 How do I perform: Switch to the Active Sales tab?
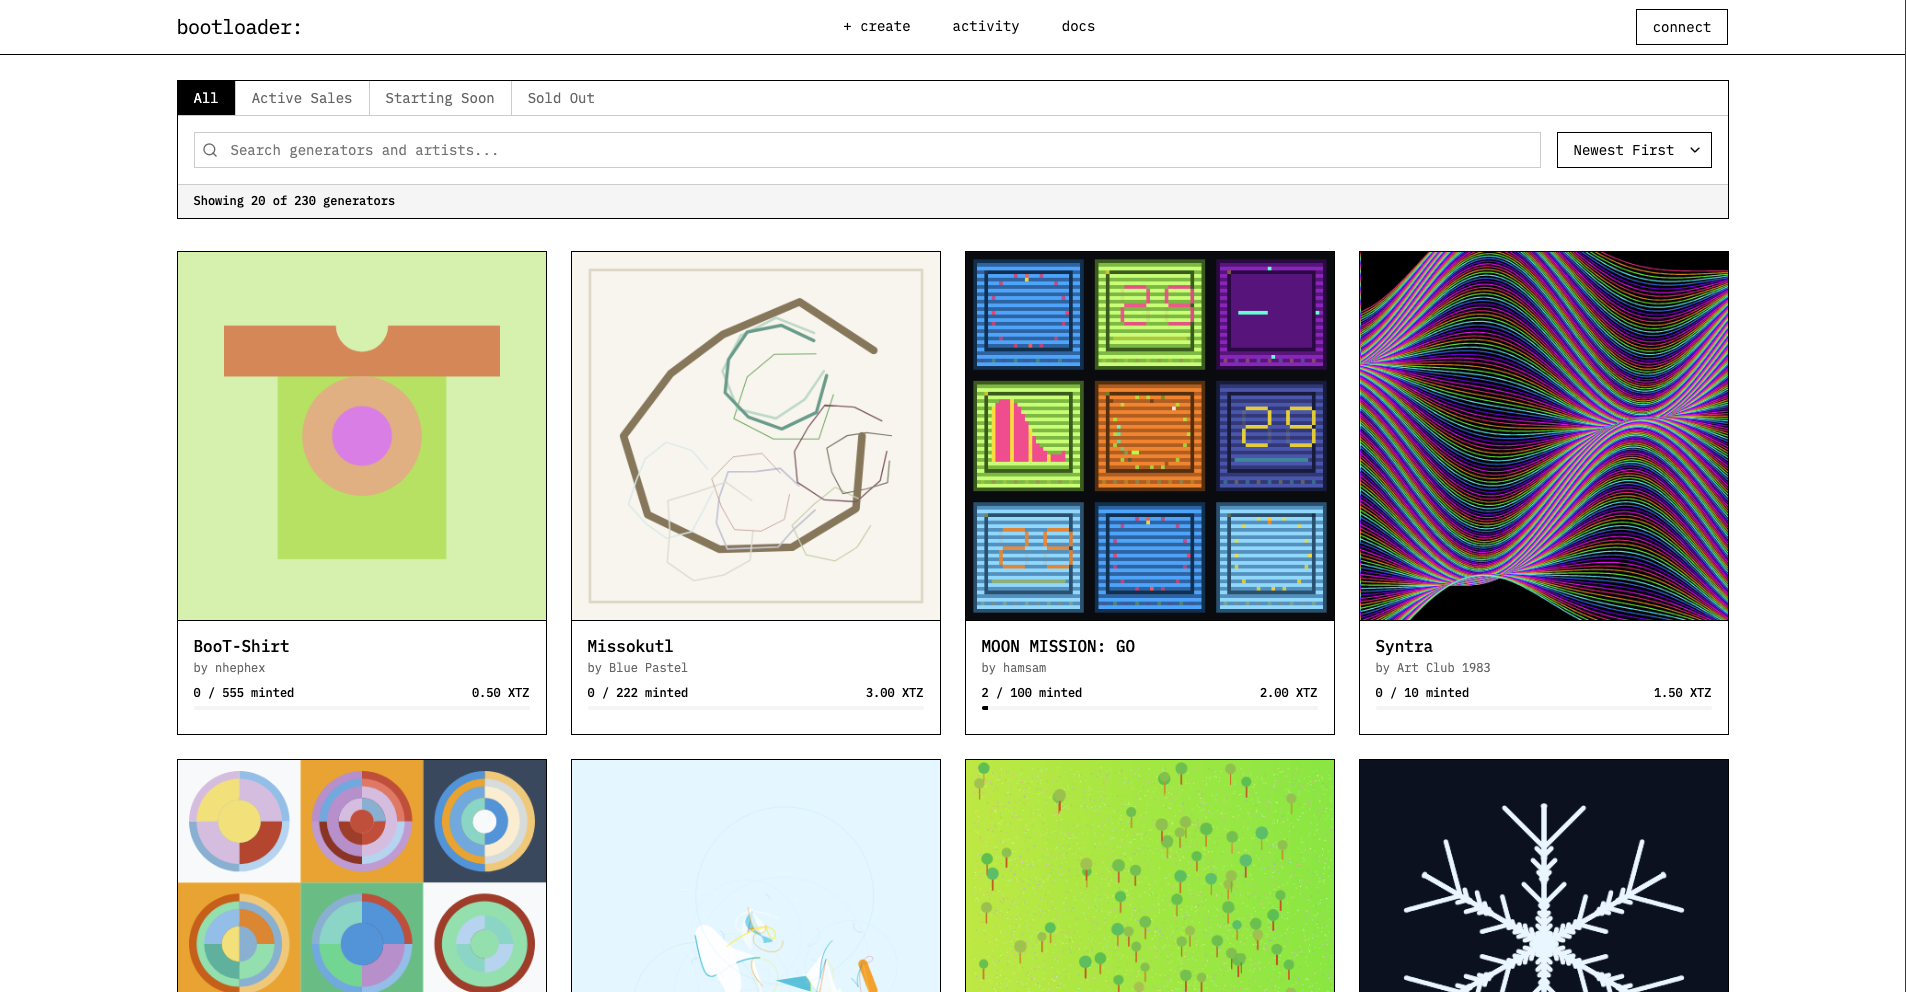click(x=302, y=98)
